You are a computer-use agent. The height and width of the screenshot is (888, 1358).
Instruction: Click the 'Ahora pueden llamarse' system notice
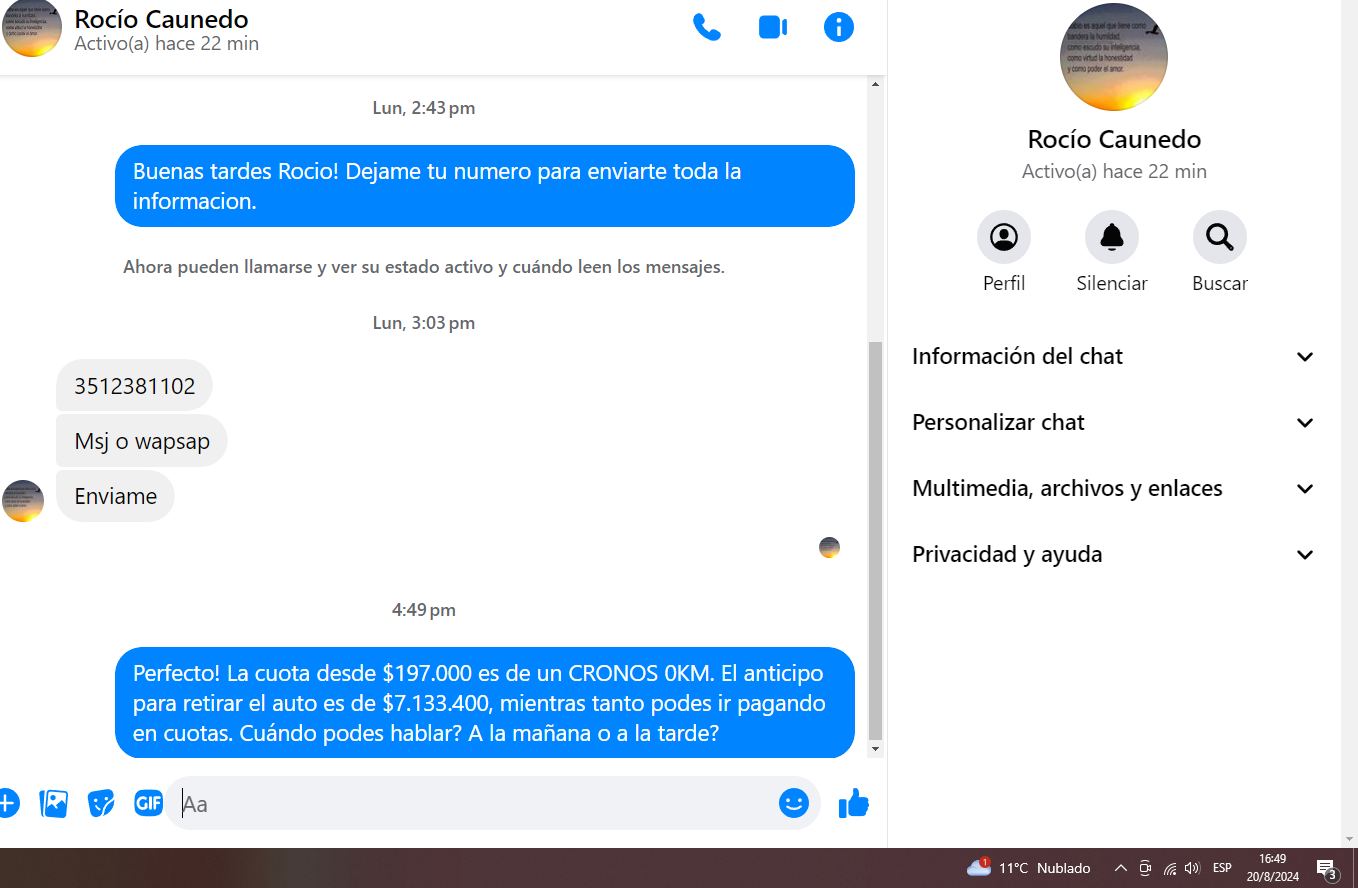point(424,267)
